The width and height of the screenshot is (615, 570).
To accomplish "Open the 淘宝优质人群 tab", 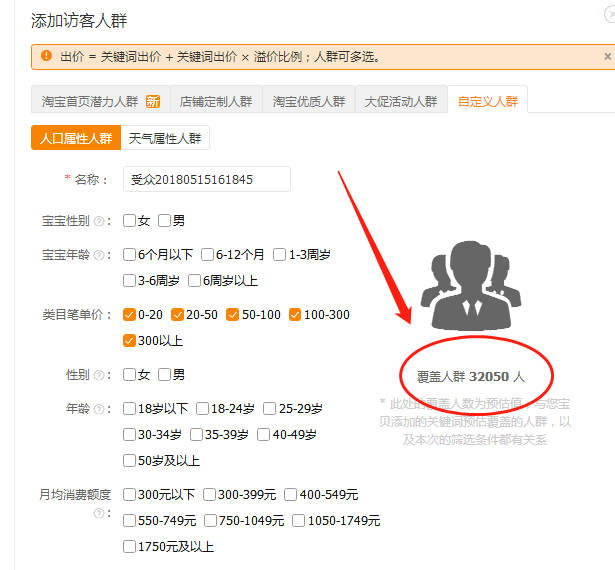I will tap(309, 101).
